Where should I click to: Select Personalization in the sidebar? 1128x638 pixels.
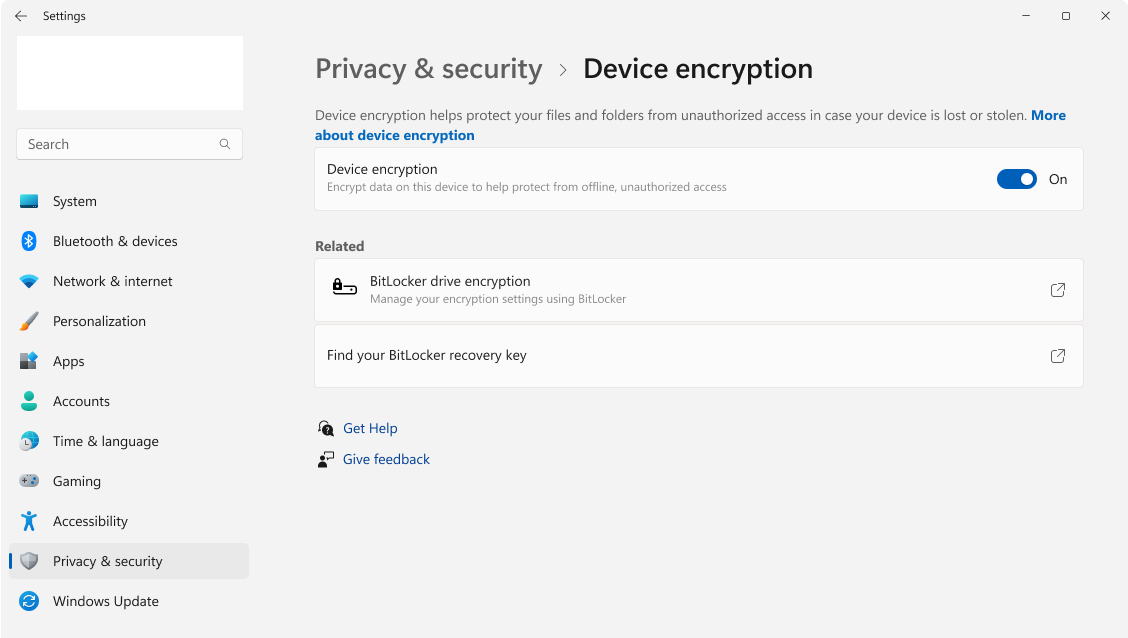[129, 322]
